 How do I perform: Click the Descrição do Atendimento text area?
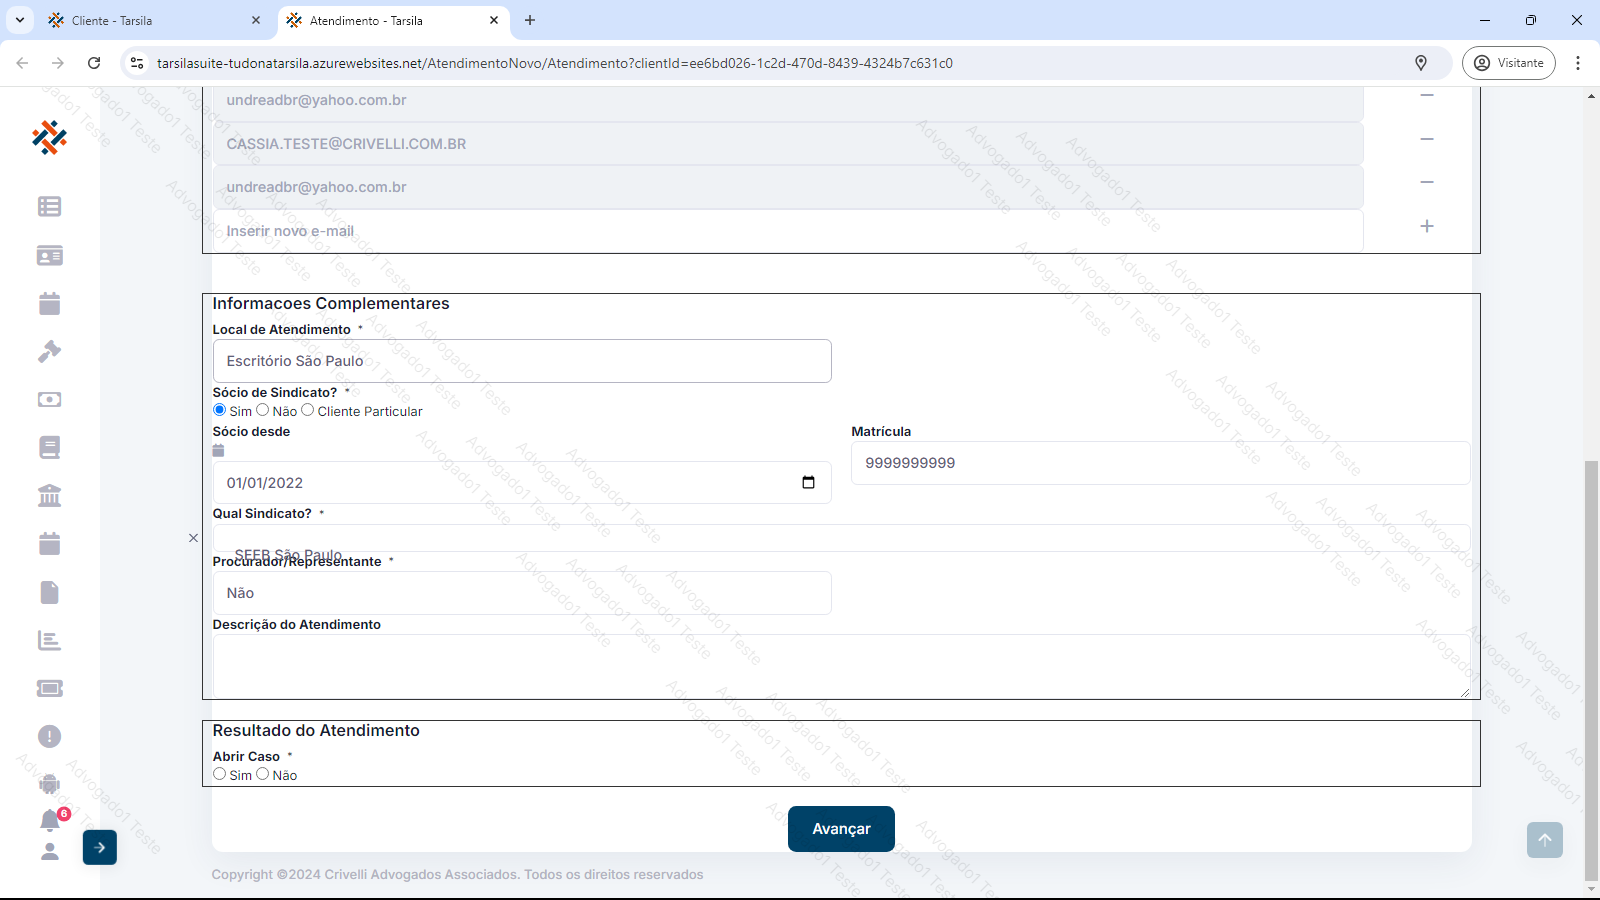point(840,666)
